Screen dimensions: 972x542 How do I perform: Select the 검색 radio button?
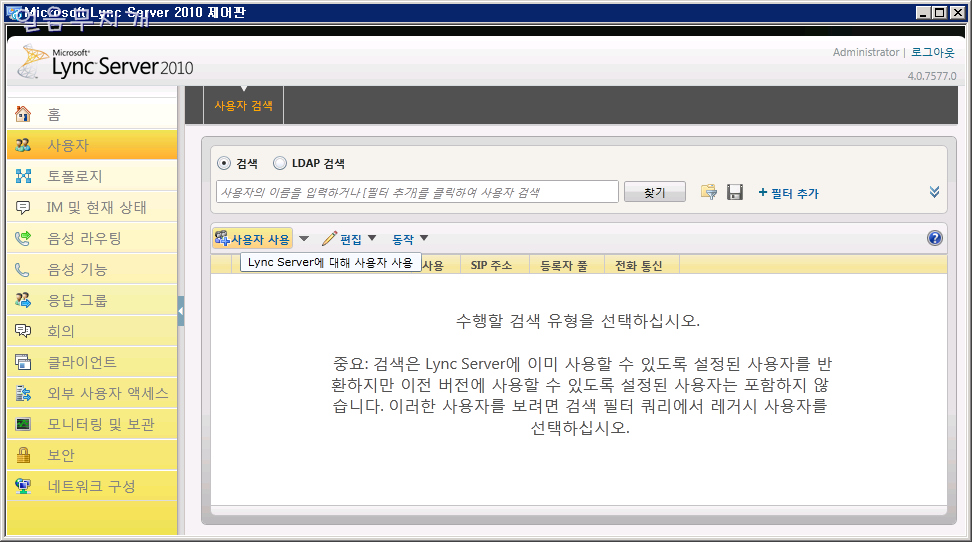[x=223, y=163]
